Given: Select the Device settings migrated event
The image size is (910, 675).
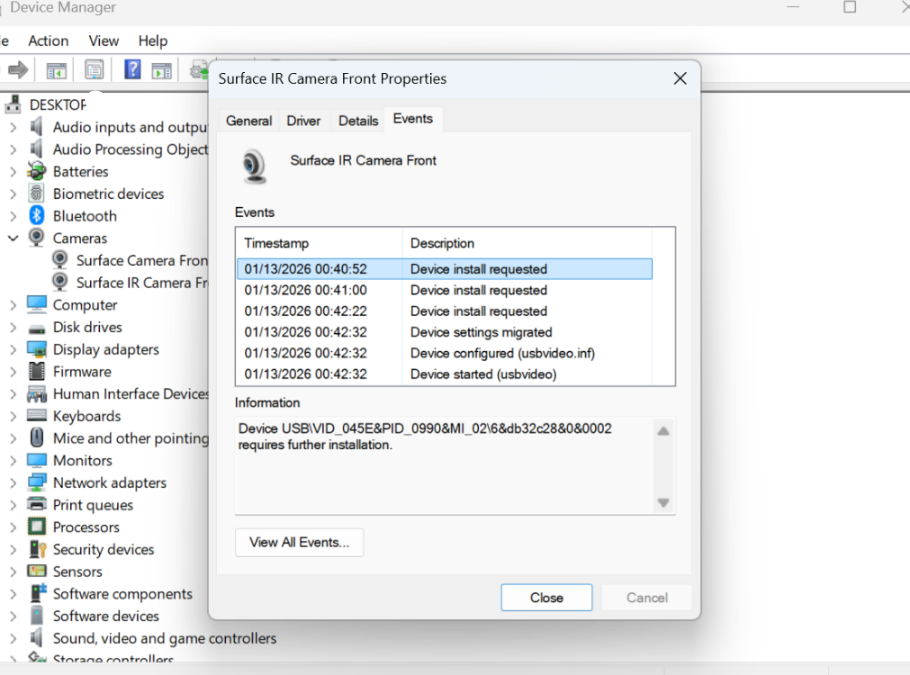Looking at the screenshot, I should [445, 332].
